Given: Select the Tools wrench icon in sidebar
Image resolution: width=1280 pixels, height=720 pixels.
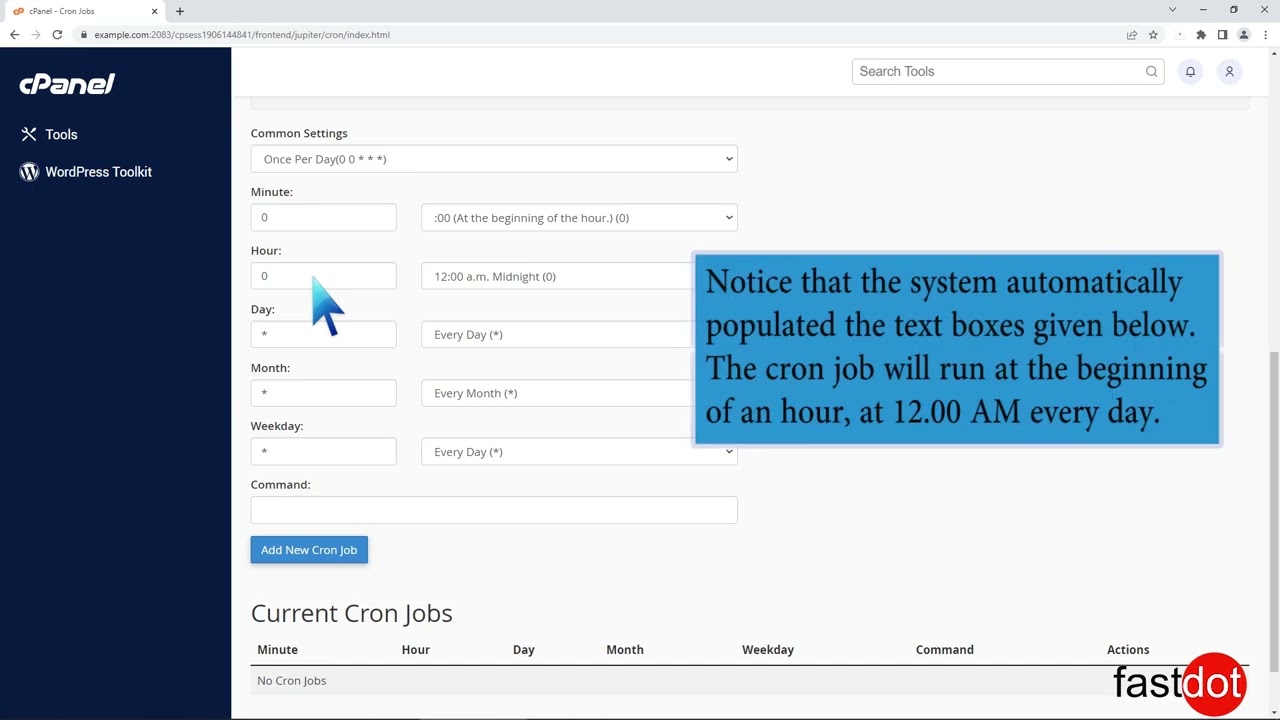Looking at the screenshot, I should click(x=29, y=134).
